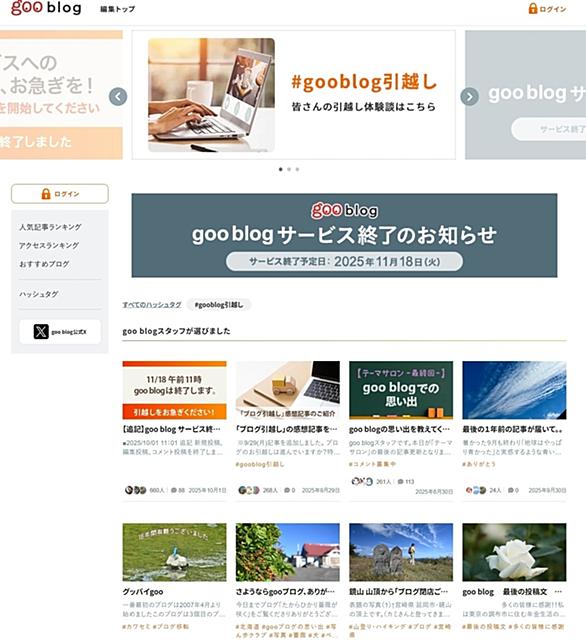Open 人気記事ランキング in the sidebar
586x640 pixels.
click(x=50, y=227)
